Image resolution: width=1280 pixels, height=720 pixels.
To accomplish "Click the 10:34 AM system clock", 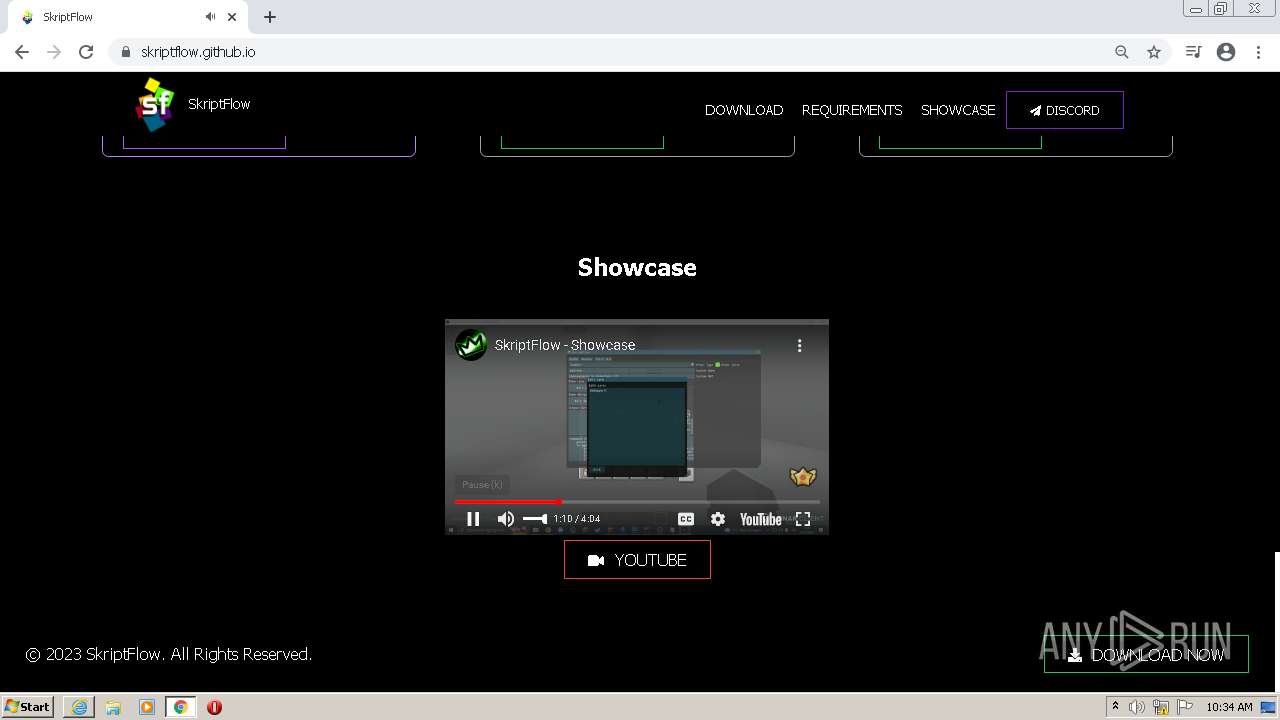I will (x=1229, y=707).
